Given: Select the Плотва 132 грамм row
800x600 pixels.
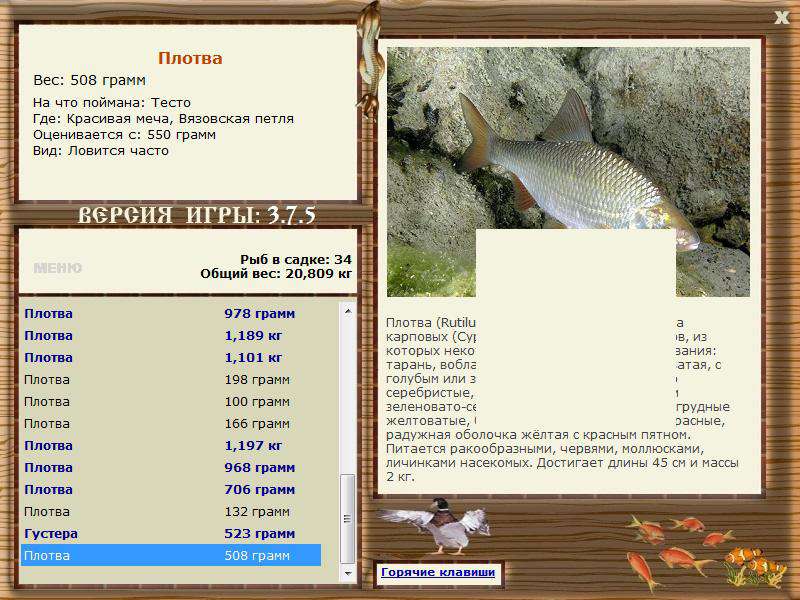Looking at the screenshot, I should 171,511.
